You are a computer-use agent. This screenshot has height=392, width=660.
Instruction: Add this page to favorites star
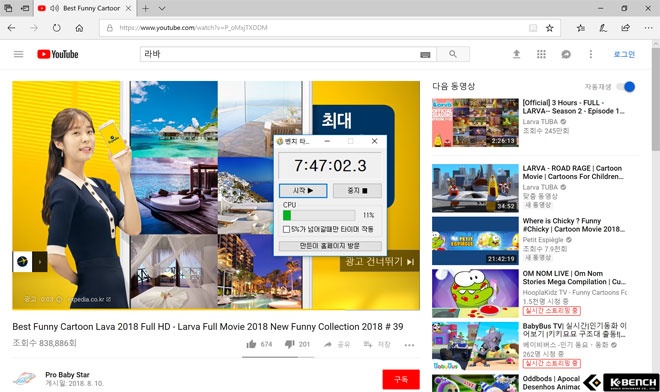coord(549,28)
